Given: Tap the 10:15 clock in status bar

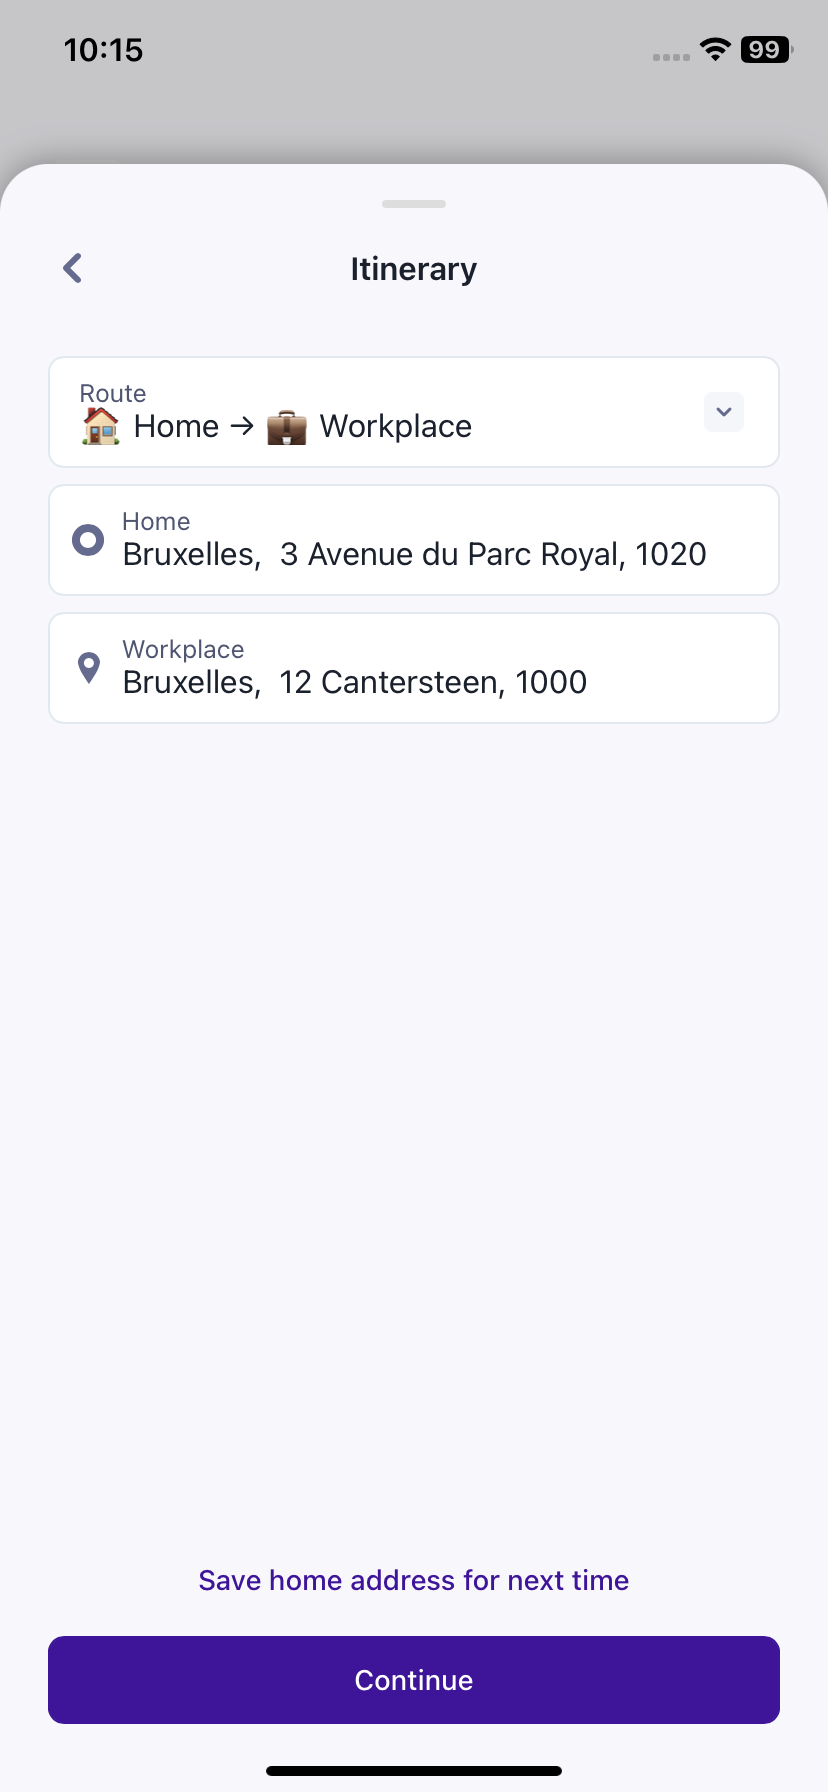Looking at the screenshot, I should 104,50.
